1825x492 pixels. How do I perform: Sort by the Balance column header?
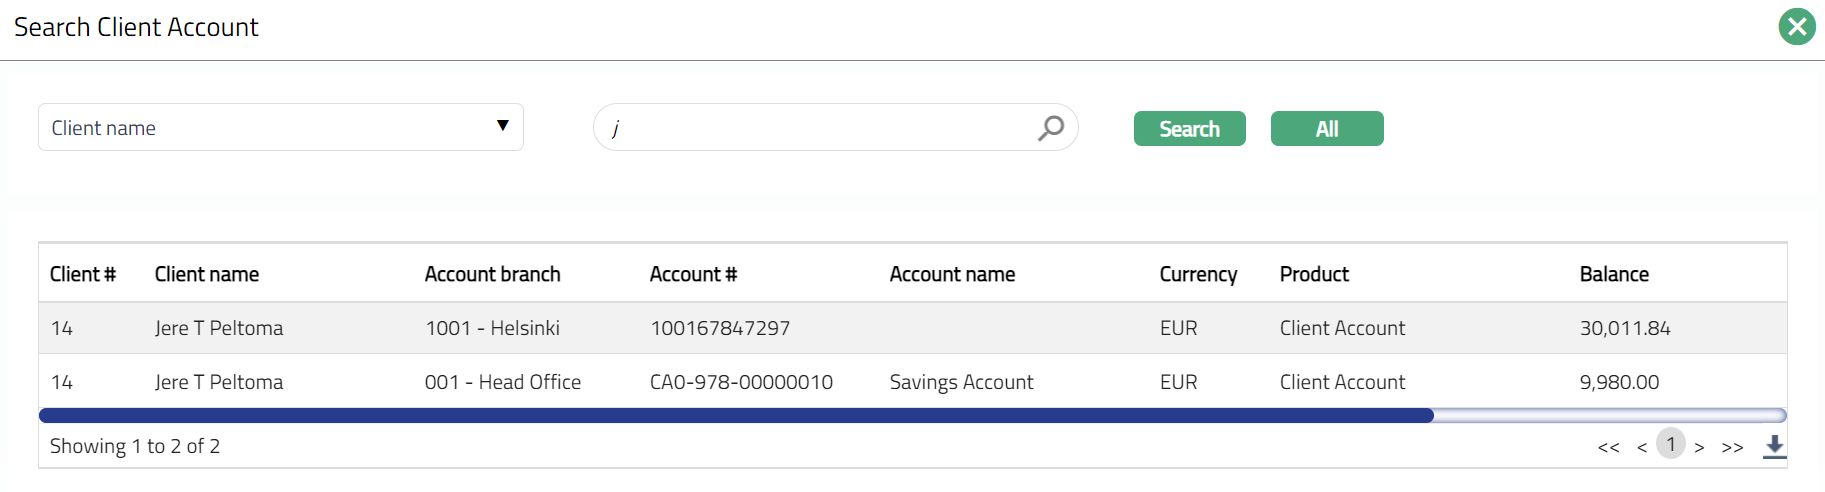click(1613, 274)
